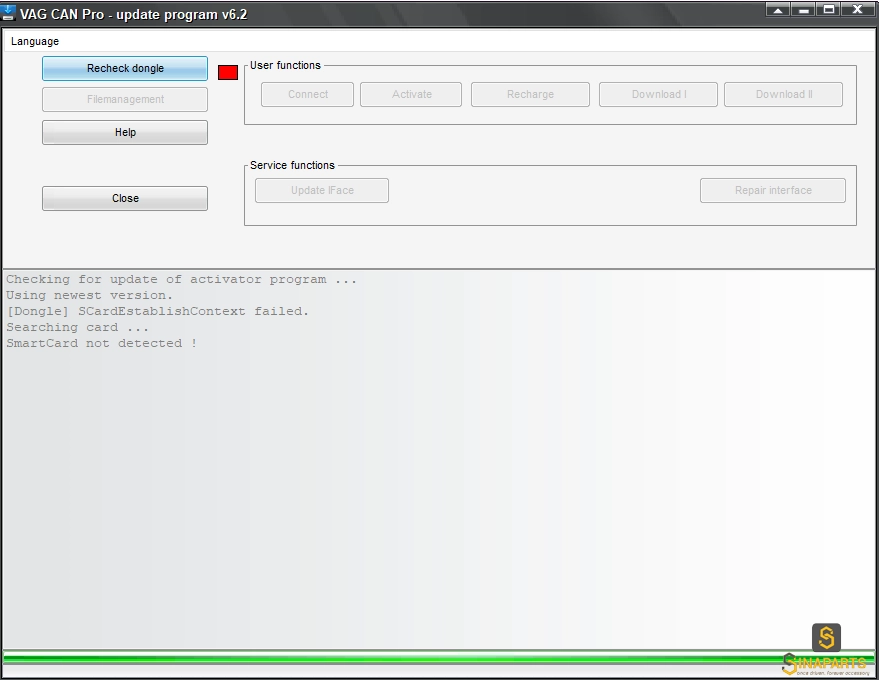The width and height of the screenshot is (879, 680).
Task: Maximize the VAG CAN Pro window
Action: [829, 10]
